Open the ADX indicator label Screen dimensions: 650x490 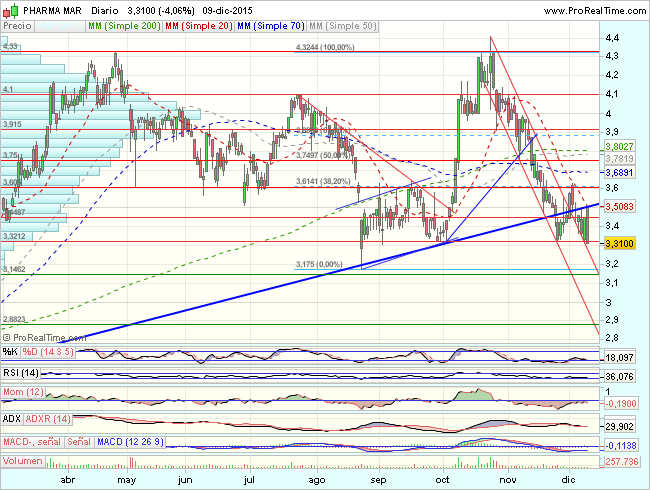[x=12, y=419]
